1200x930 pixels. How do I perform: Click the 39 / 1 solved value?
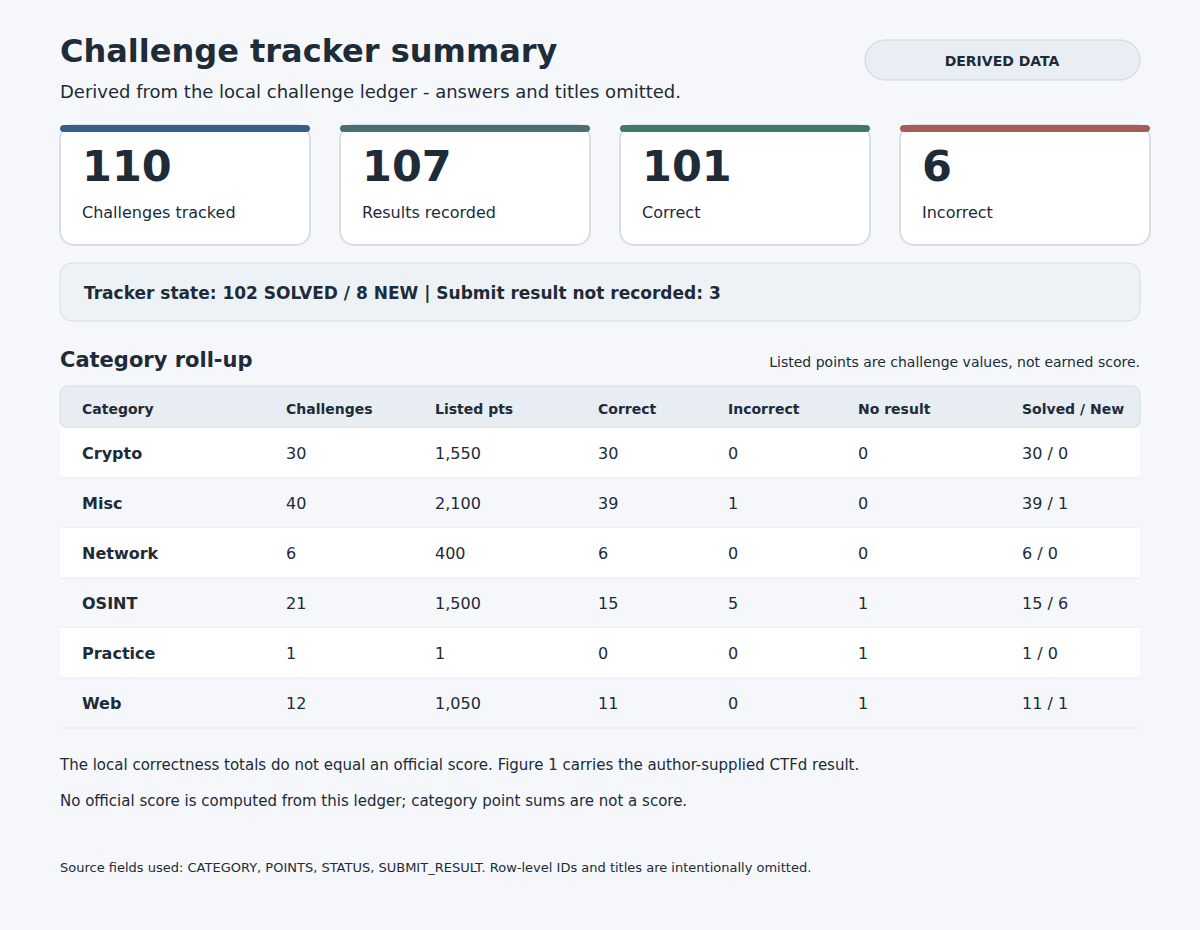(x=1045, y=503)
